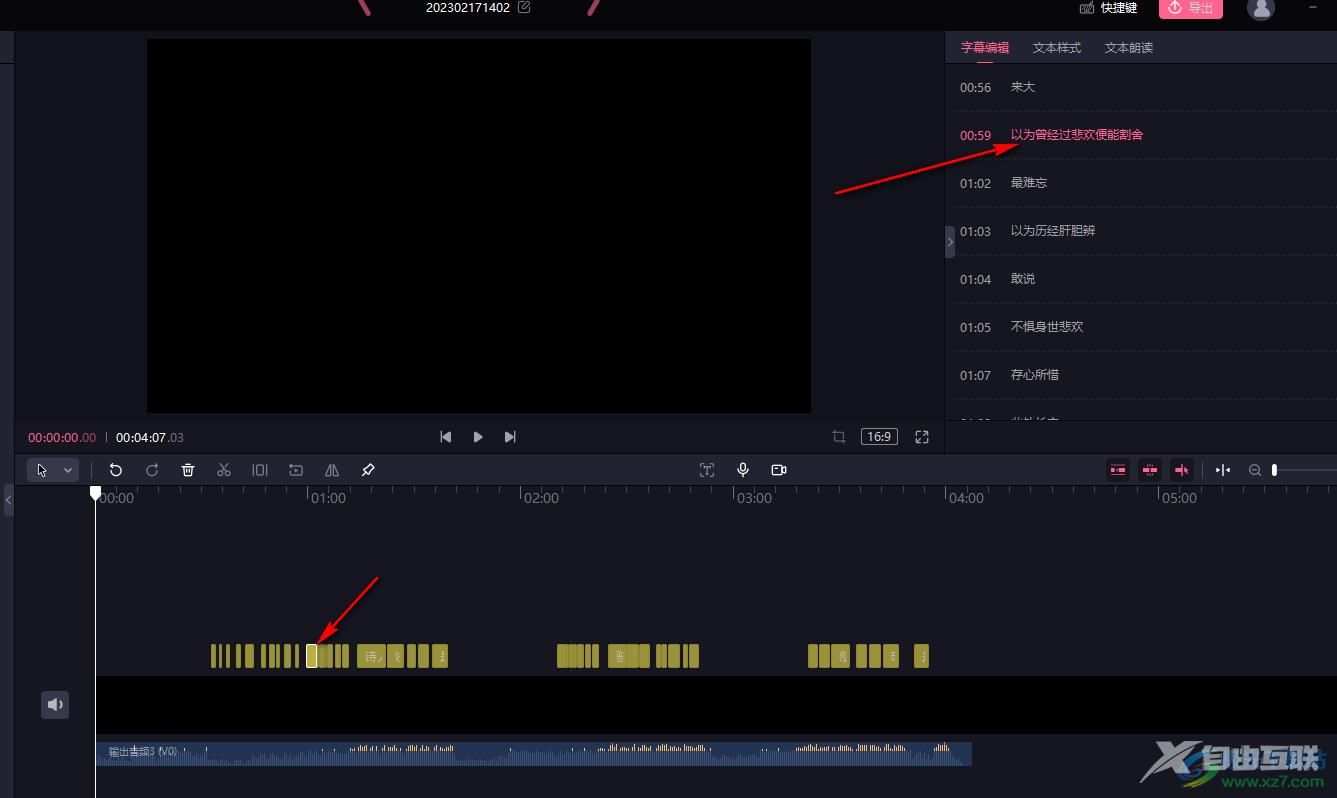
Task: Select subtitle 不惧身世悲欢
Action: (1047, 327)
